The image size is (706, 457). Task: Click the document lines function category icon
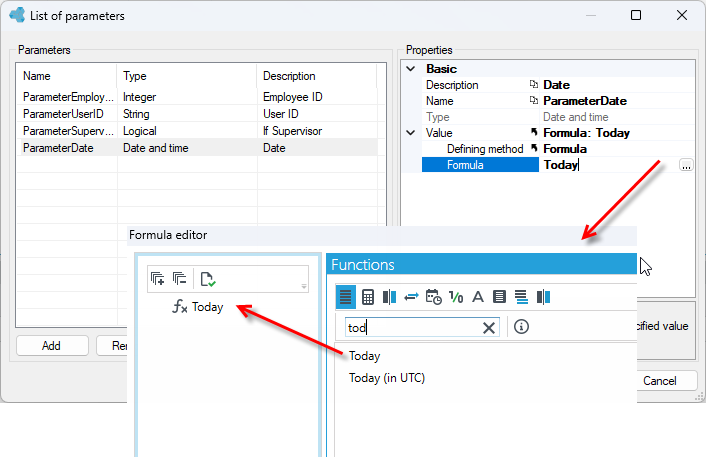coord(499,297)
